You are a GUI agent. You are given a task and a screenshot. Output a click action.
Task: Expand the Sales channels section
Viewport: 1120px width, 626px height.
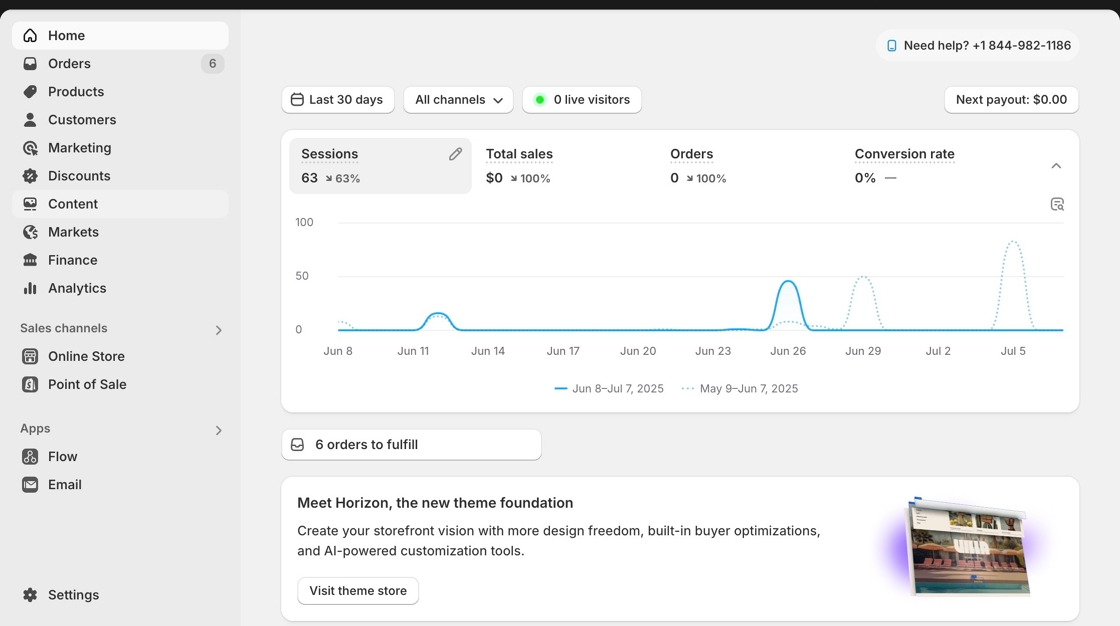point(218,330)
